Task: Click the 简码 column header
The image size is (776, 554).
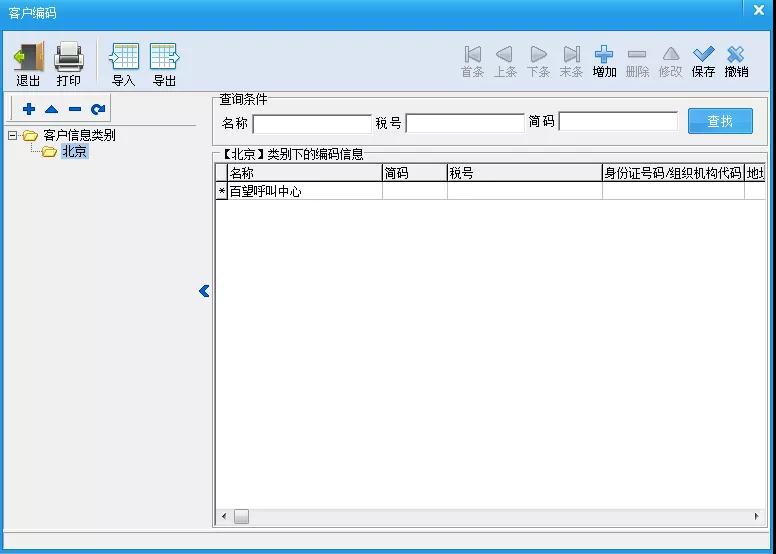Action: [415, 173]
